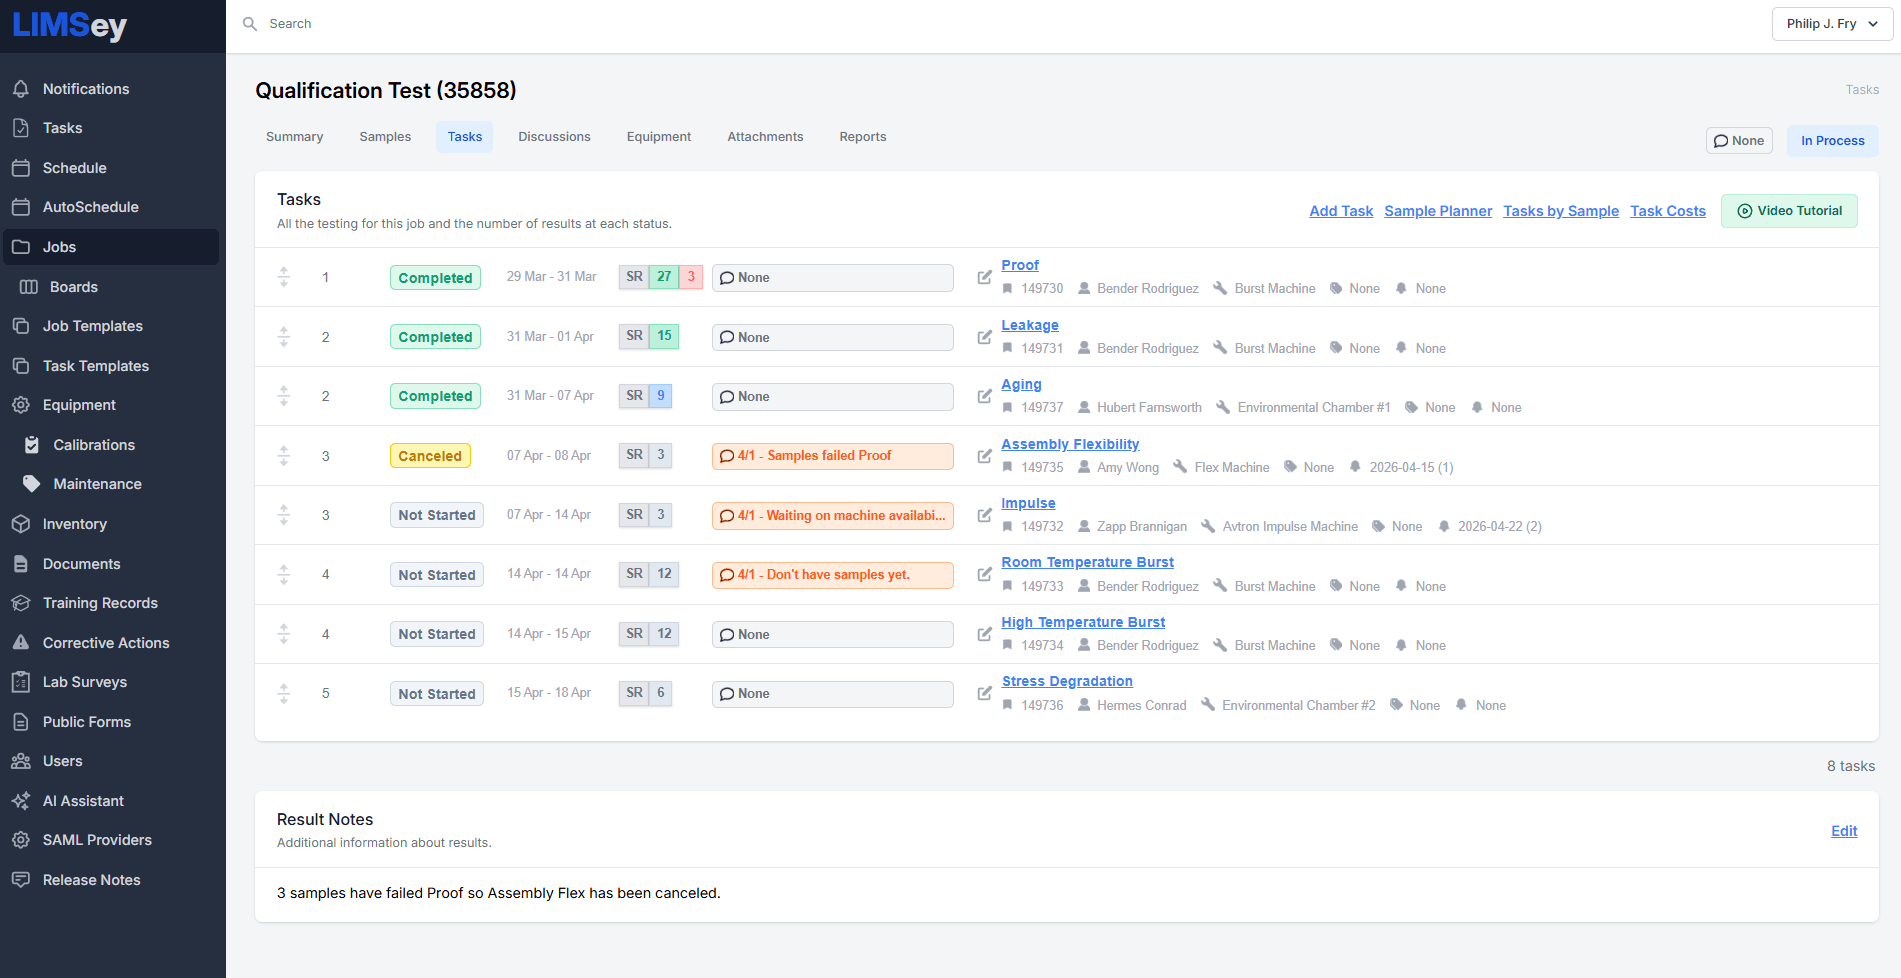Click the Not Started status on Impulse task
This screenshot has width=1901, height=978.
coord(436,515)
